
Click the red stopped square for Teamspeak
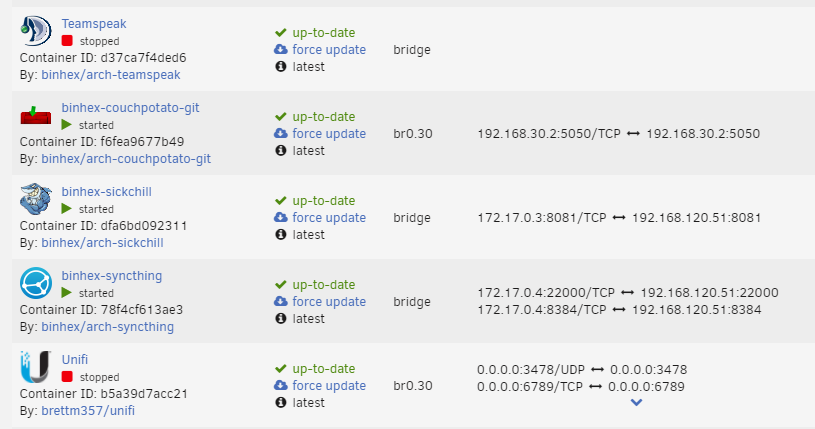point(67,41)
